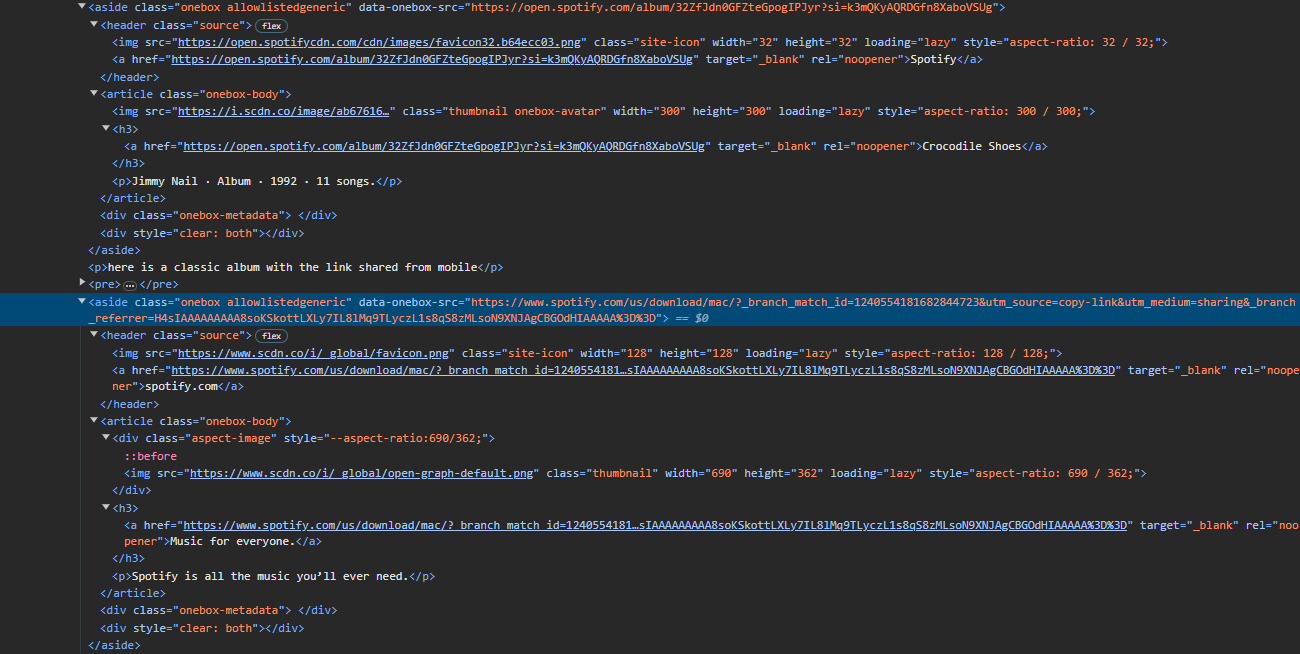
Task: Select the first onebox-metadata div row
Action: click(218, 215)
